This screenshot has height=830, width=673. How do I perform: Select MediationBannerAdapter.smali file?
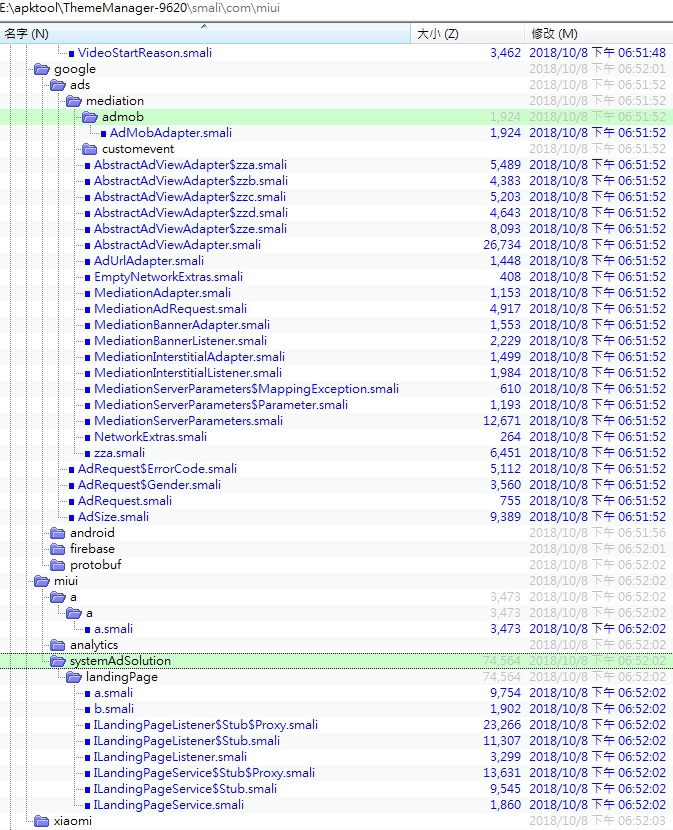(x=182, y=324)
